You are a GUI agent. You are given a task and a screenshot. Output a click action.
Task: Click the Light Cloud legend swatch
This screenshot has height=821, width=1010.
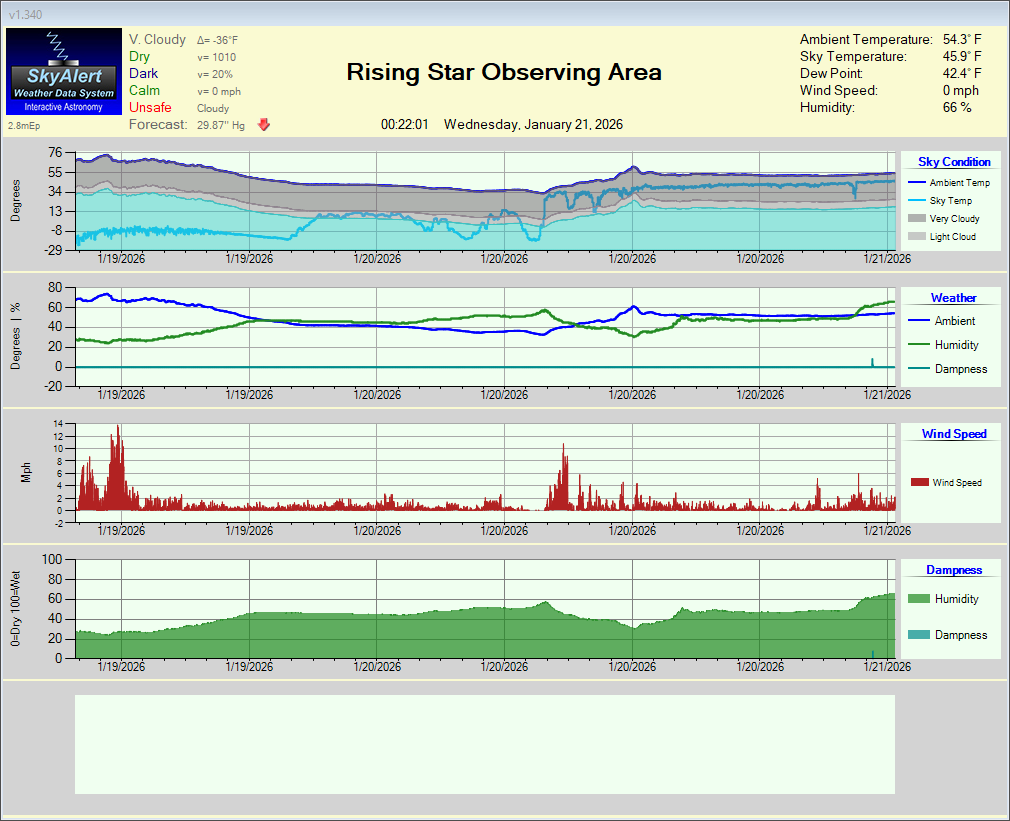click(917, 237)
